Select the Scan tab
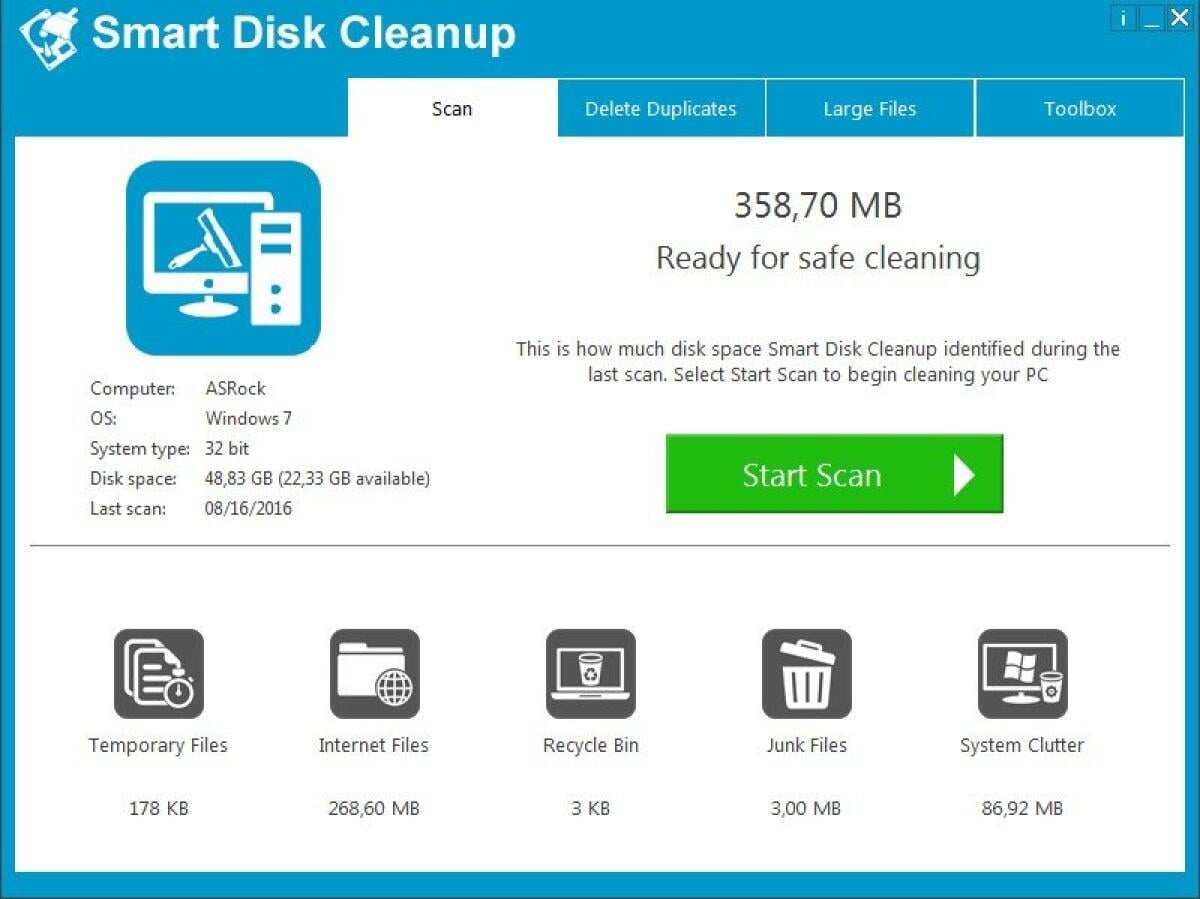1200x899 pixels. pos(451,108)
